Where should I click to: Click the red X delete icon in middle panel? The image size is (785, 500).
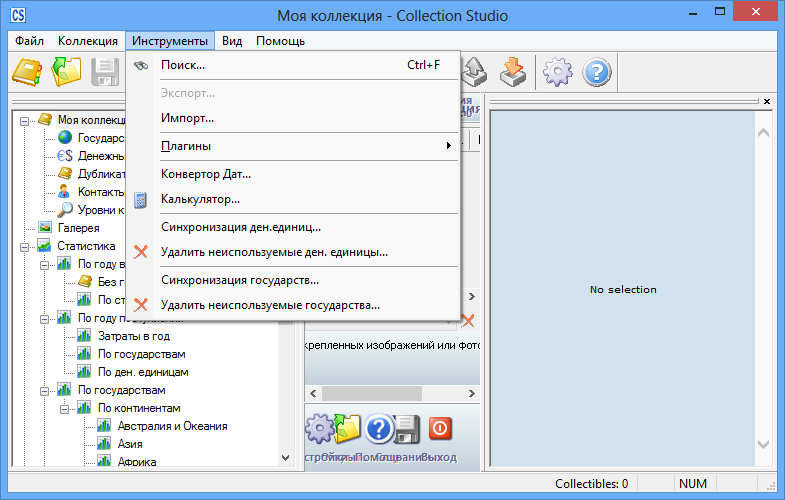coord(468,320)
